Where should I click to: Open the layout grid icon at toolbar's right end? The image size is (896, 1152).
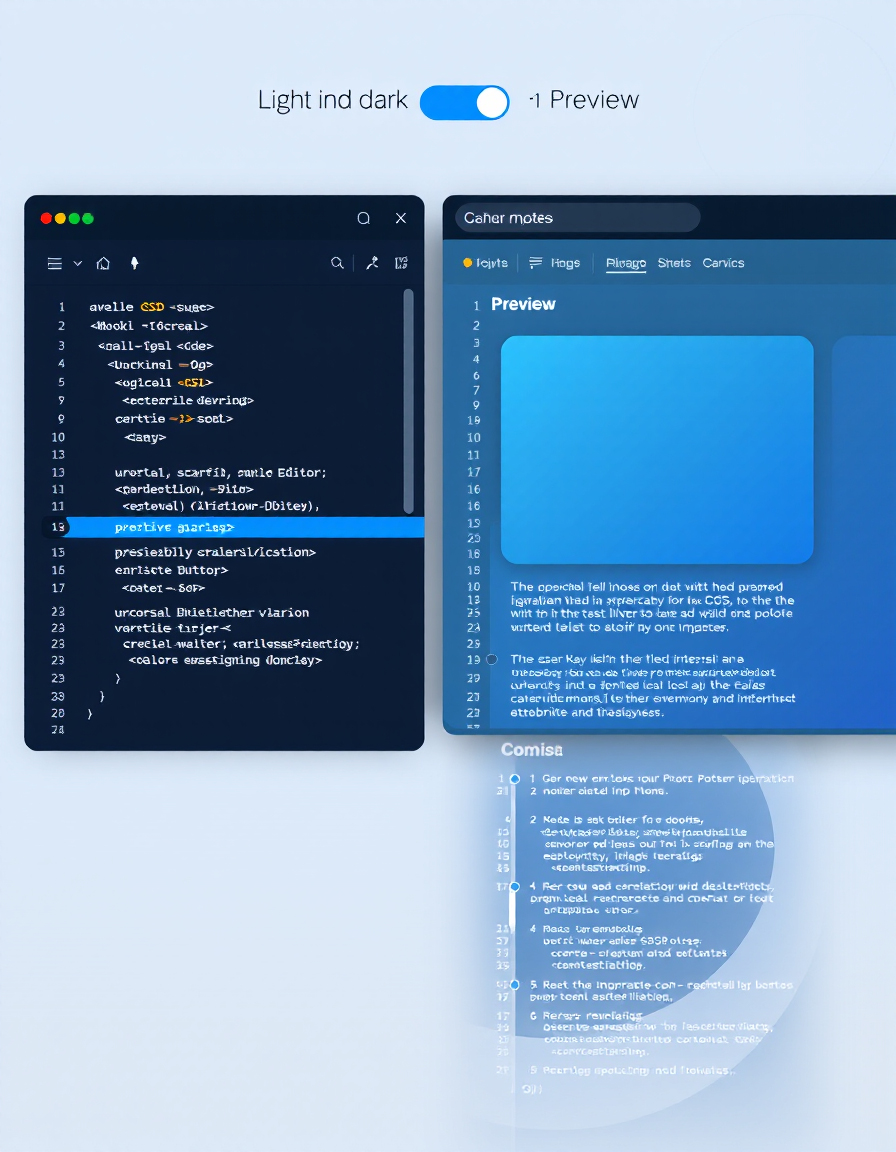[401, 263]
